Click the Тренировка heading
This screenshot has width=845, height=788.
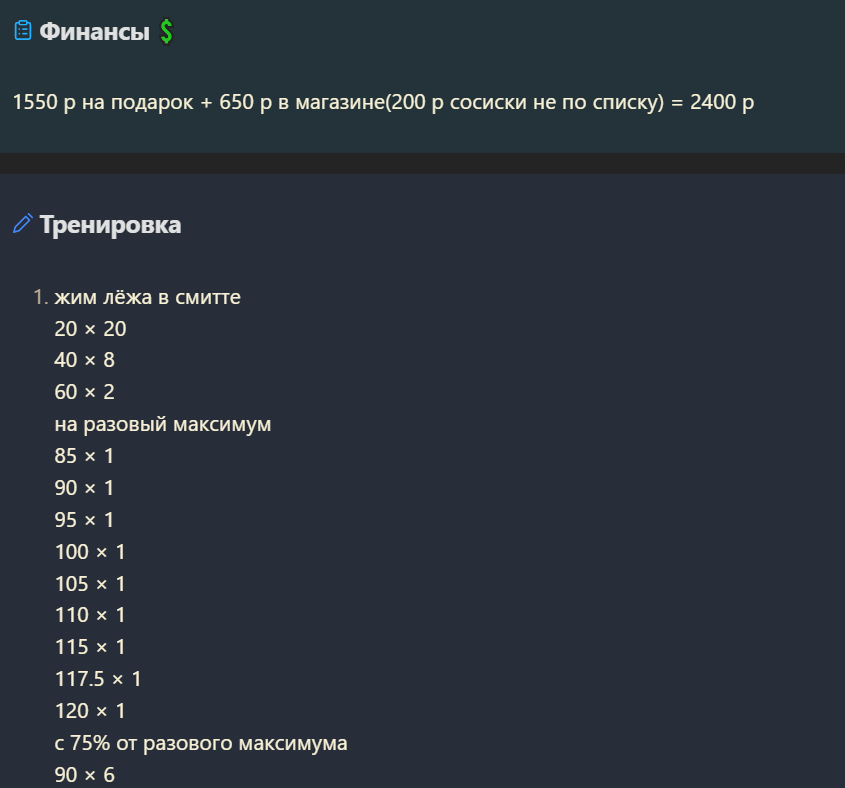tap(110, 225)
